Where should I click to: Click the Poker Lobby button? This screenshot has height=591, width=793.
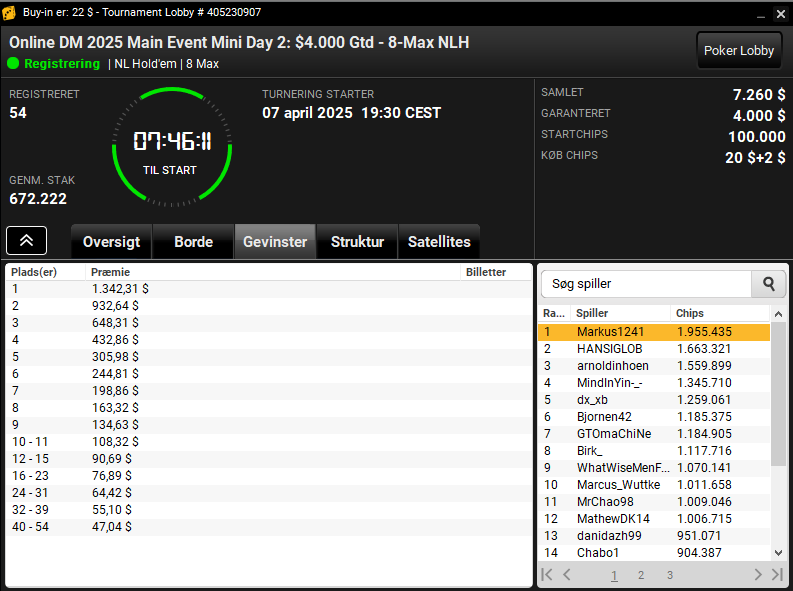point(739,51)
